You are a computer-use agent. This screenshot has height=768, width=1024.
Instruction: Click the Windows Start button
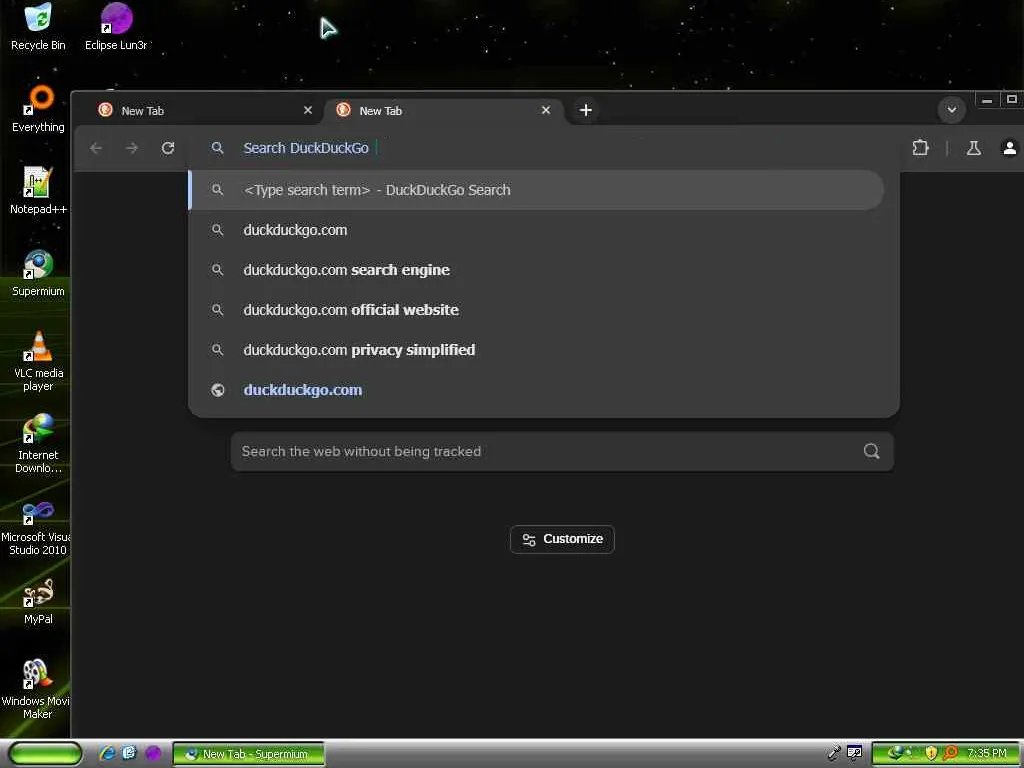[45, 753]
